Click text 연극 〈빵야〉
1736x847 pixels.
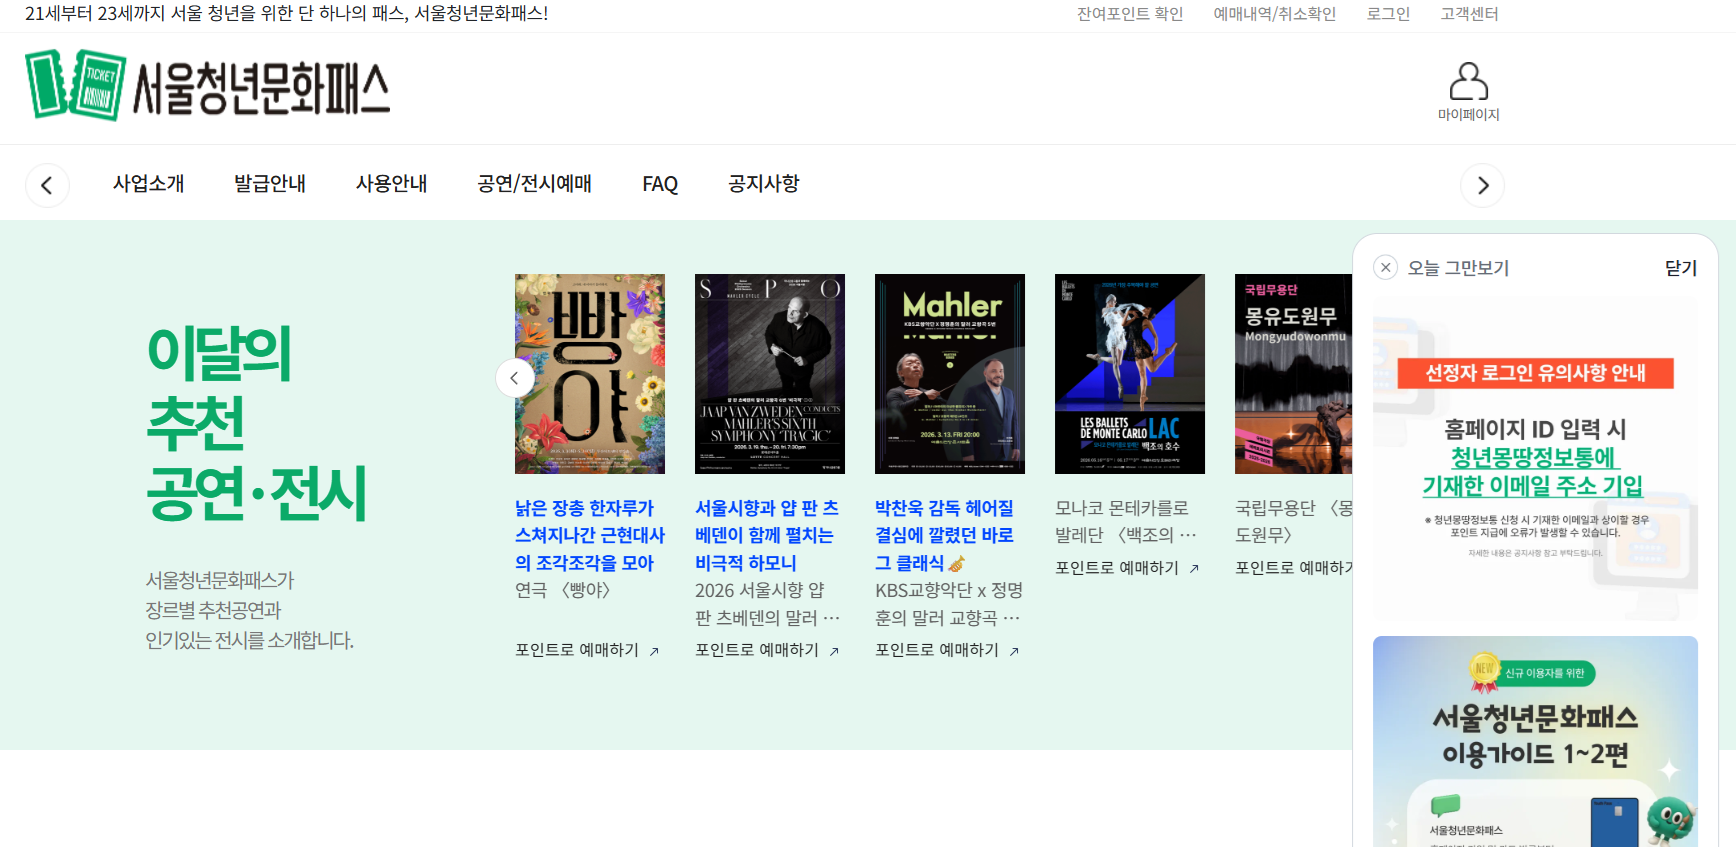click(563, 591)
